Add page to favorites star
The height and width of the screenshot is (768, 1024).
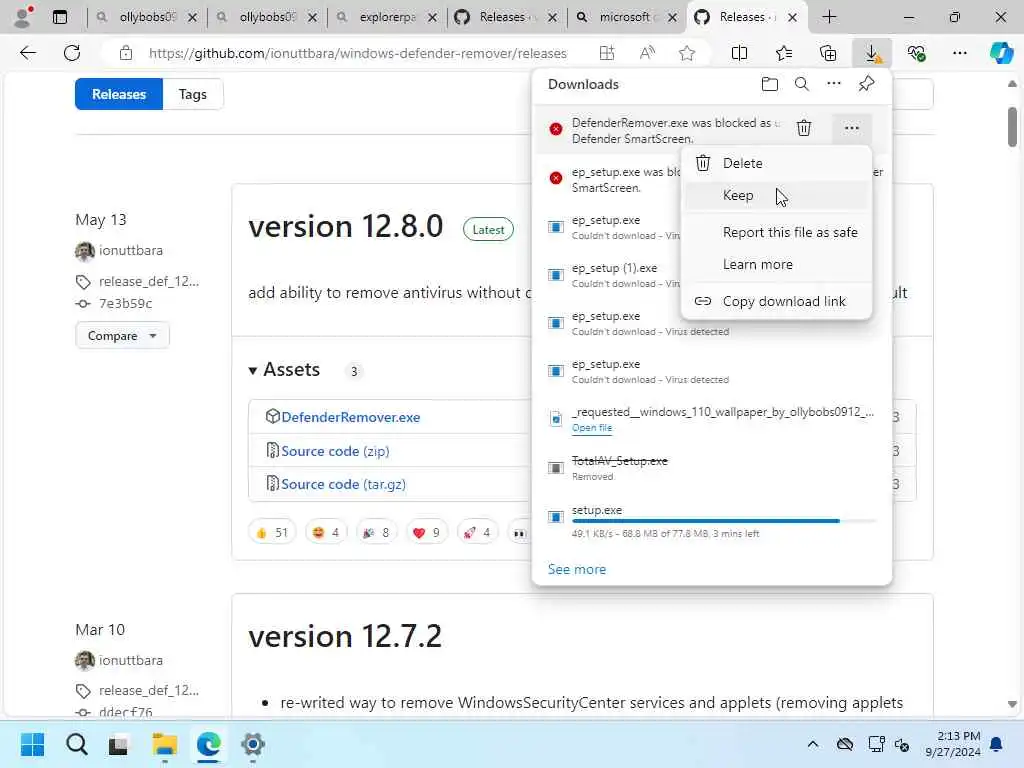(x=686, y=53)
